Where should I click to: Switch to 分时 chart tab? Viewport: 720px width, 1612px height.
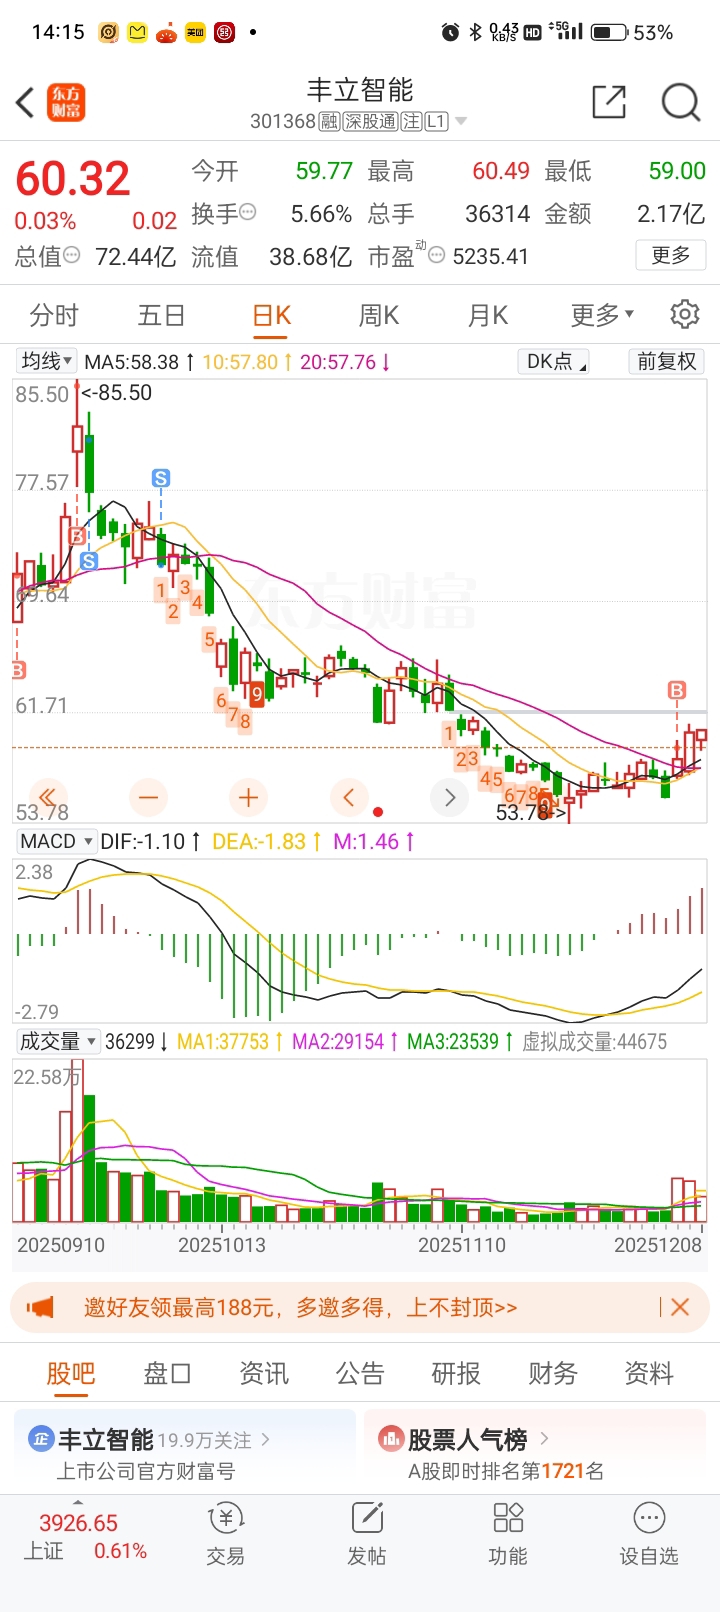click(x=54, y=316)
